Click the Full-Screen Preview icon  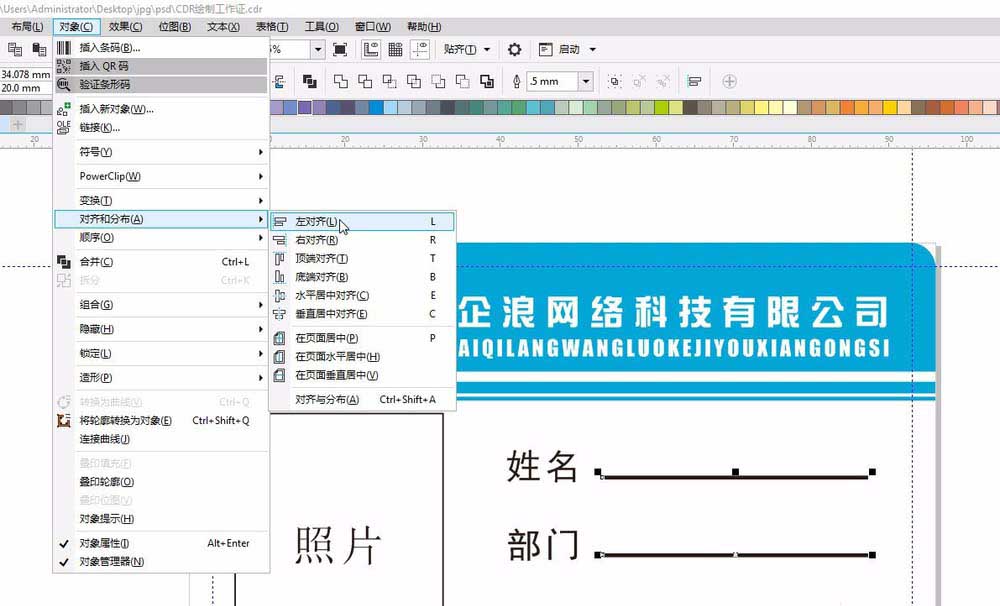(340, 50)
